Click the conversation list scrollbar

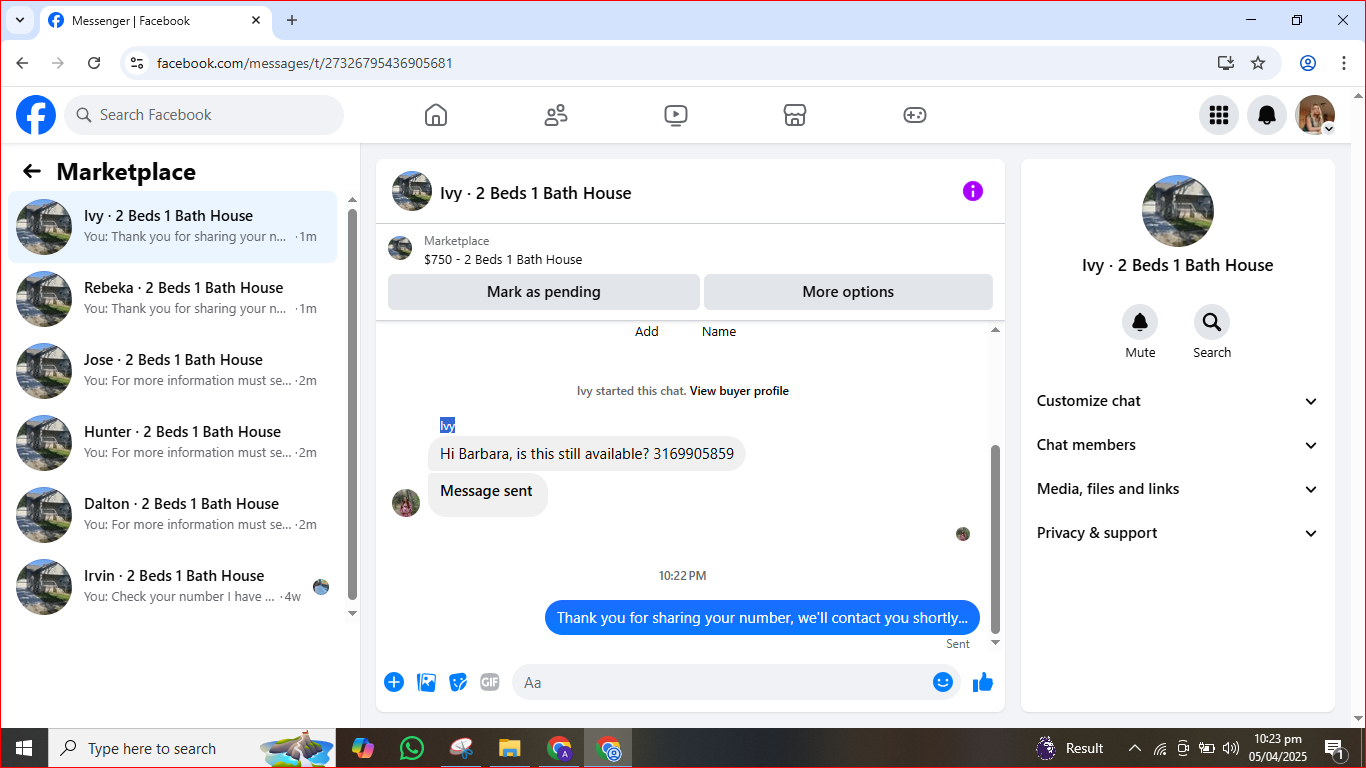(352, 405)
